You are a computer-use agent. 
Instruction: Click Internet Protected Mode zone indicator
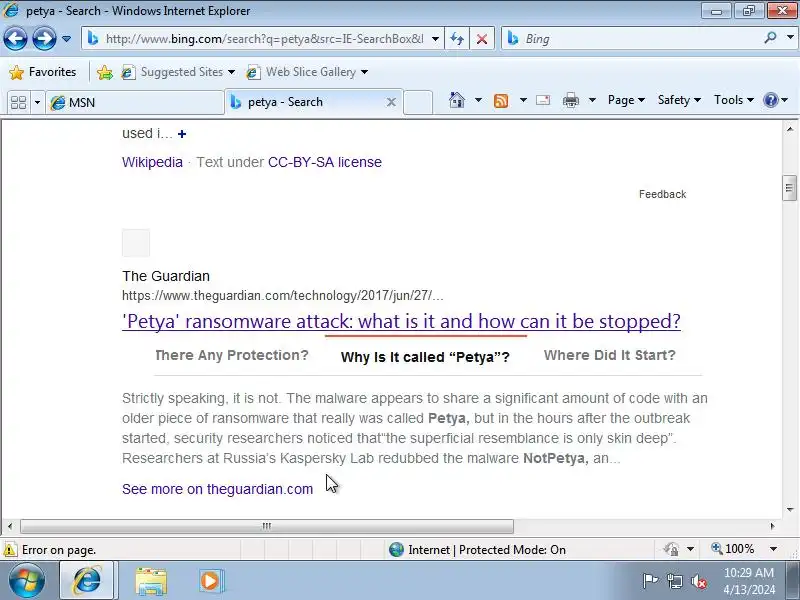tap(477, 550)
